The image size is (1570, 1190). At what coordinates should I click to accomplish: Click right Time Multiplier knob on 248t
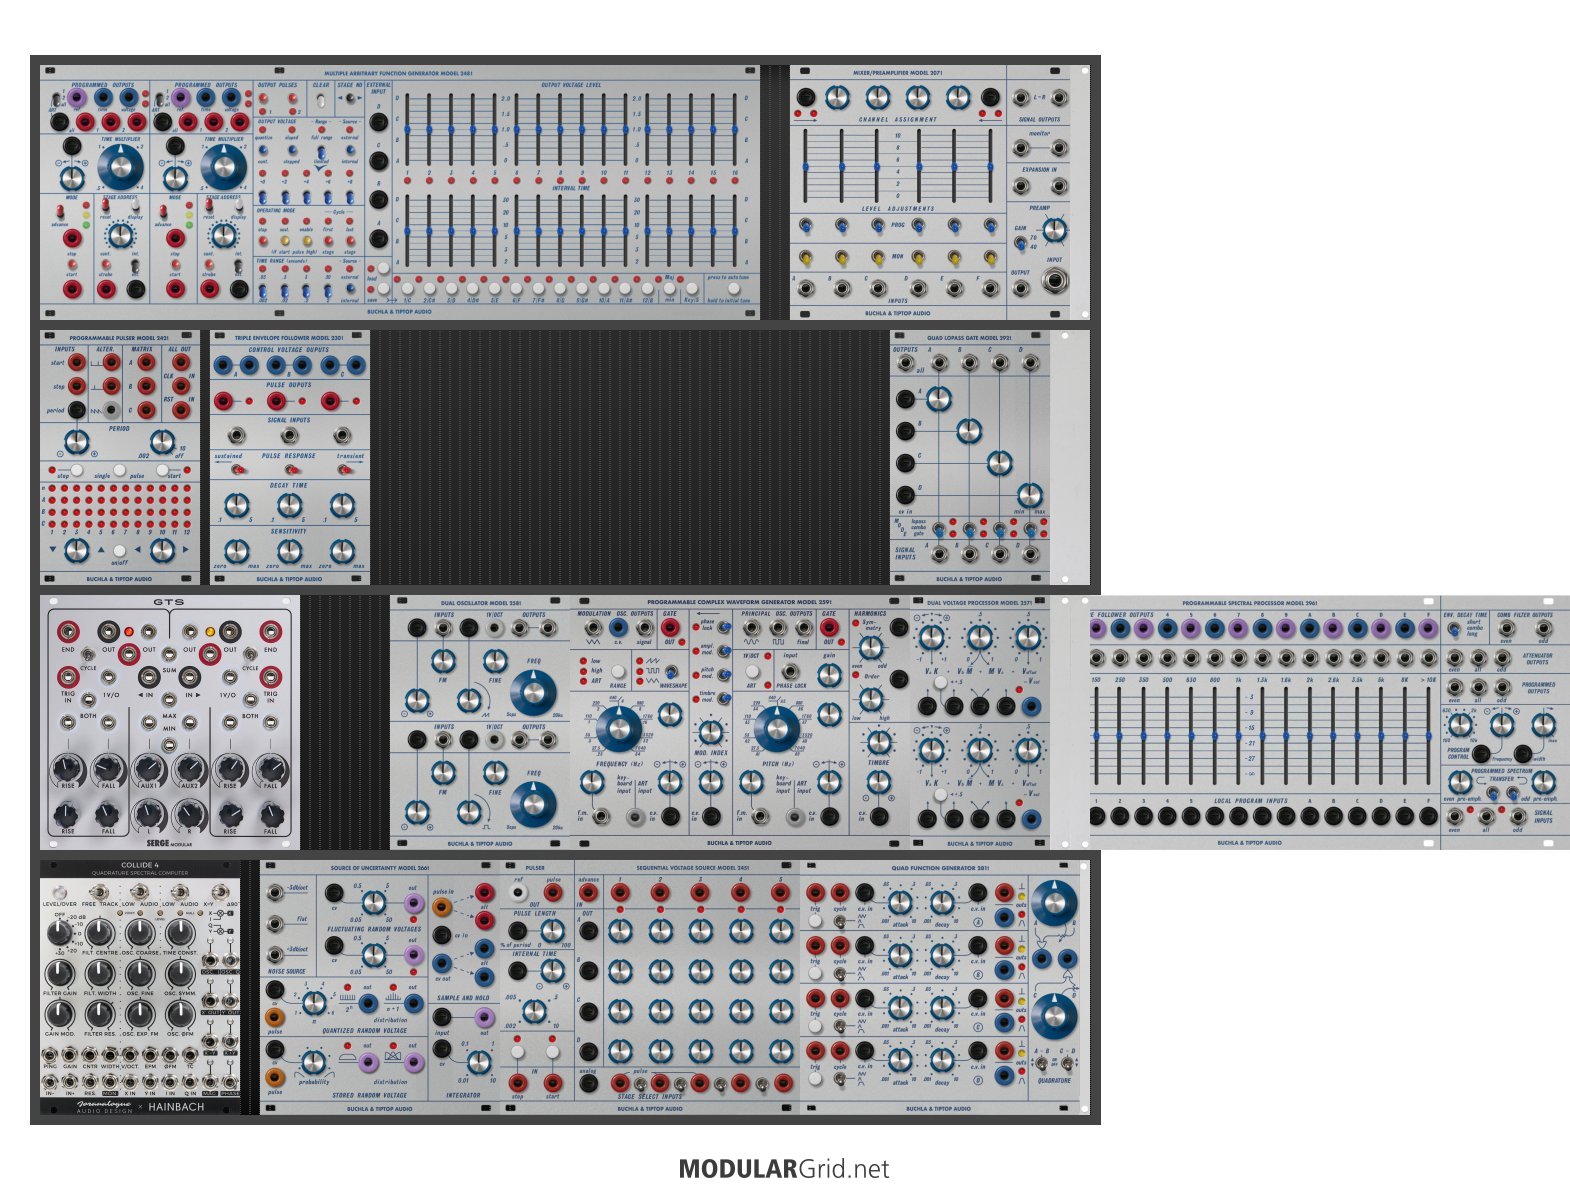pos(224,166)
